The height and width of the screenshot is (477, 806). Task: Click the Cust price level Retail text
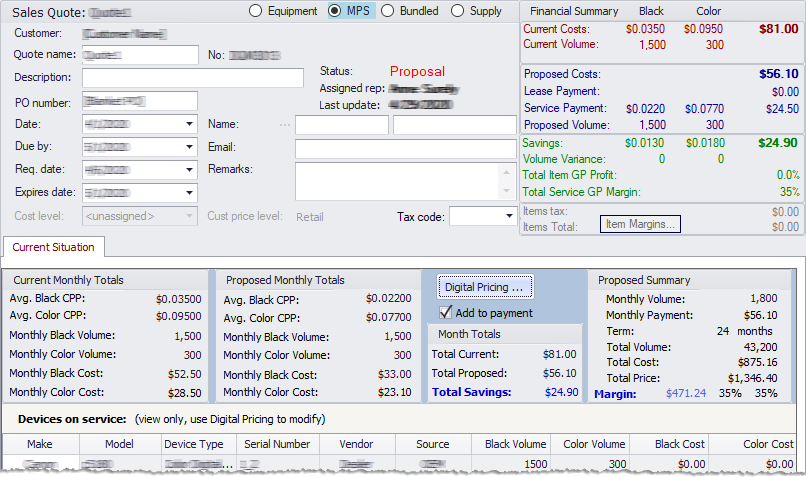[309, 217]
